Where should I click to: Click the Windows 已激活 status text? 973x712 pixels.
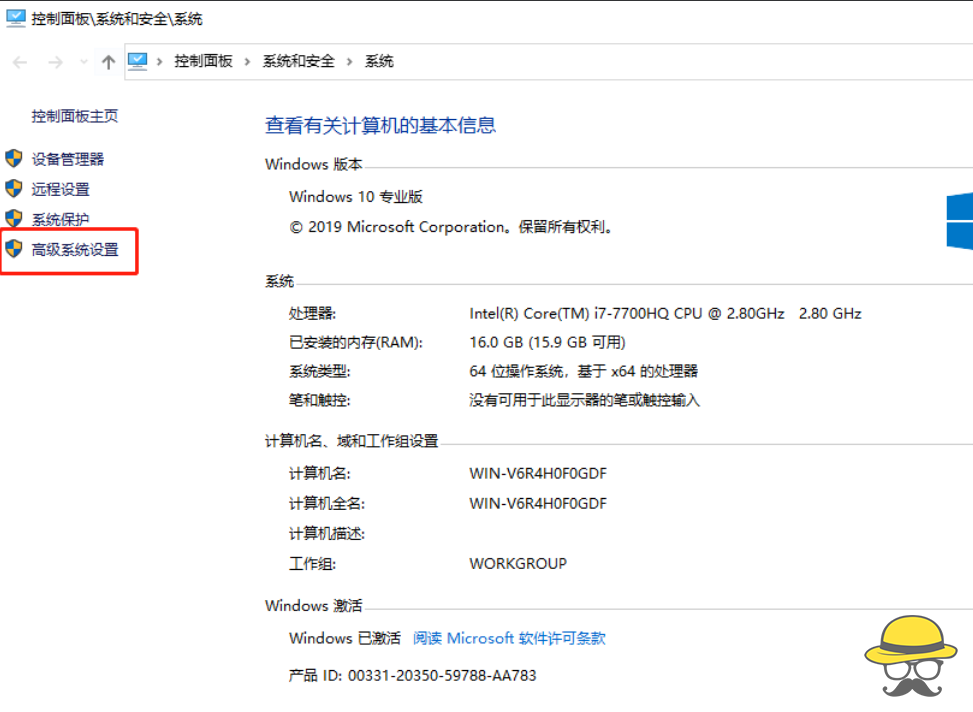click(x=345, y=638)
